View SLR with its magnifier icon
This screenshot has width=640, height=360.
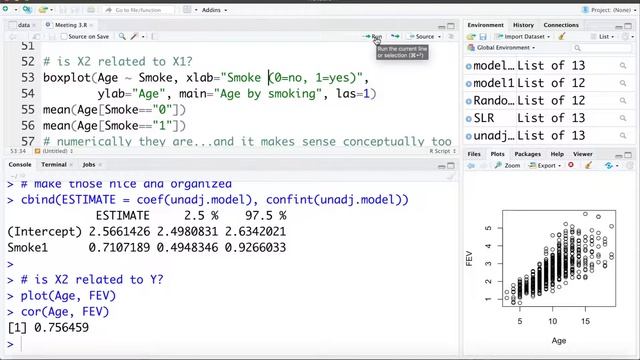tap(623, 118)
